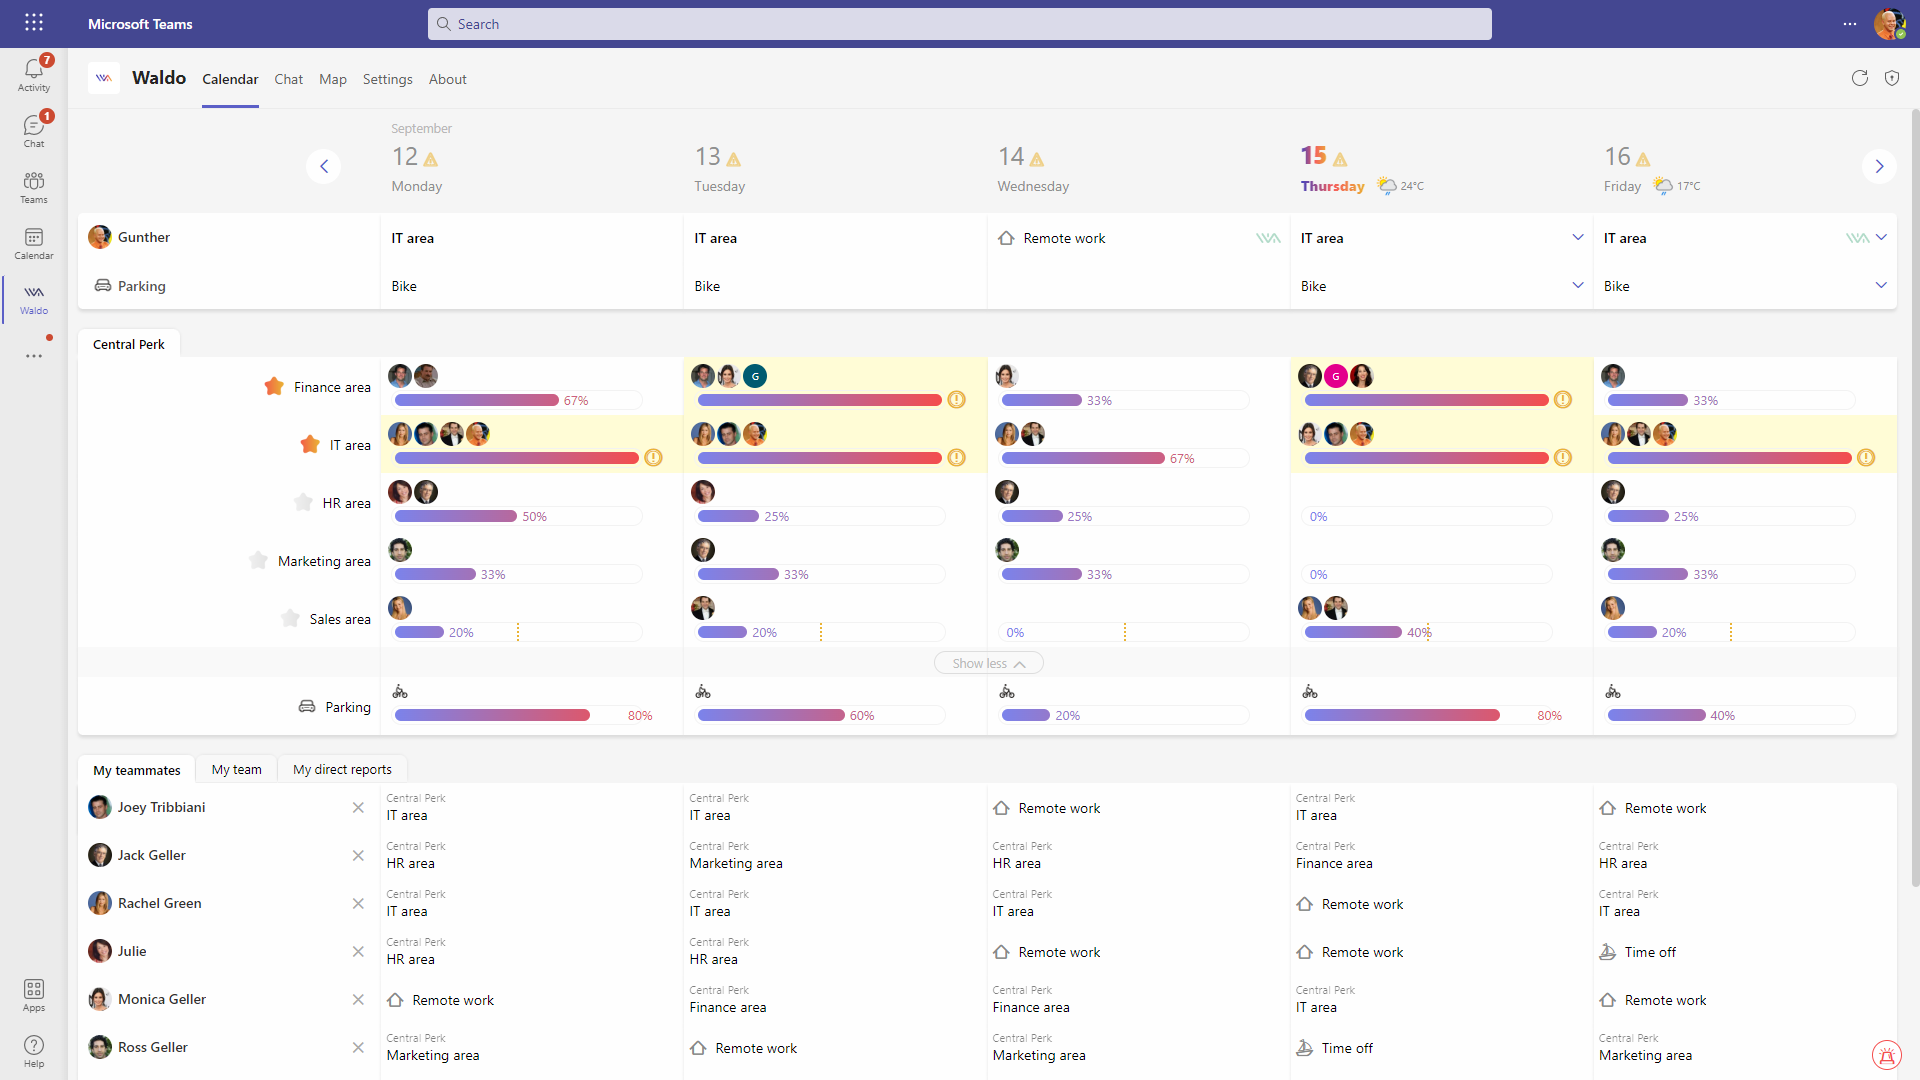Click Monday's 80% parking occupancy bar
Screen dimensions: 1920x1080
click(492, 715)
